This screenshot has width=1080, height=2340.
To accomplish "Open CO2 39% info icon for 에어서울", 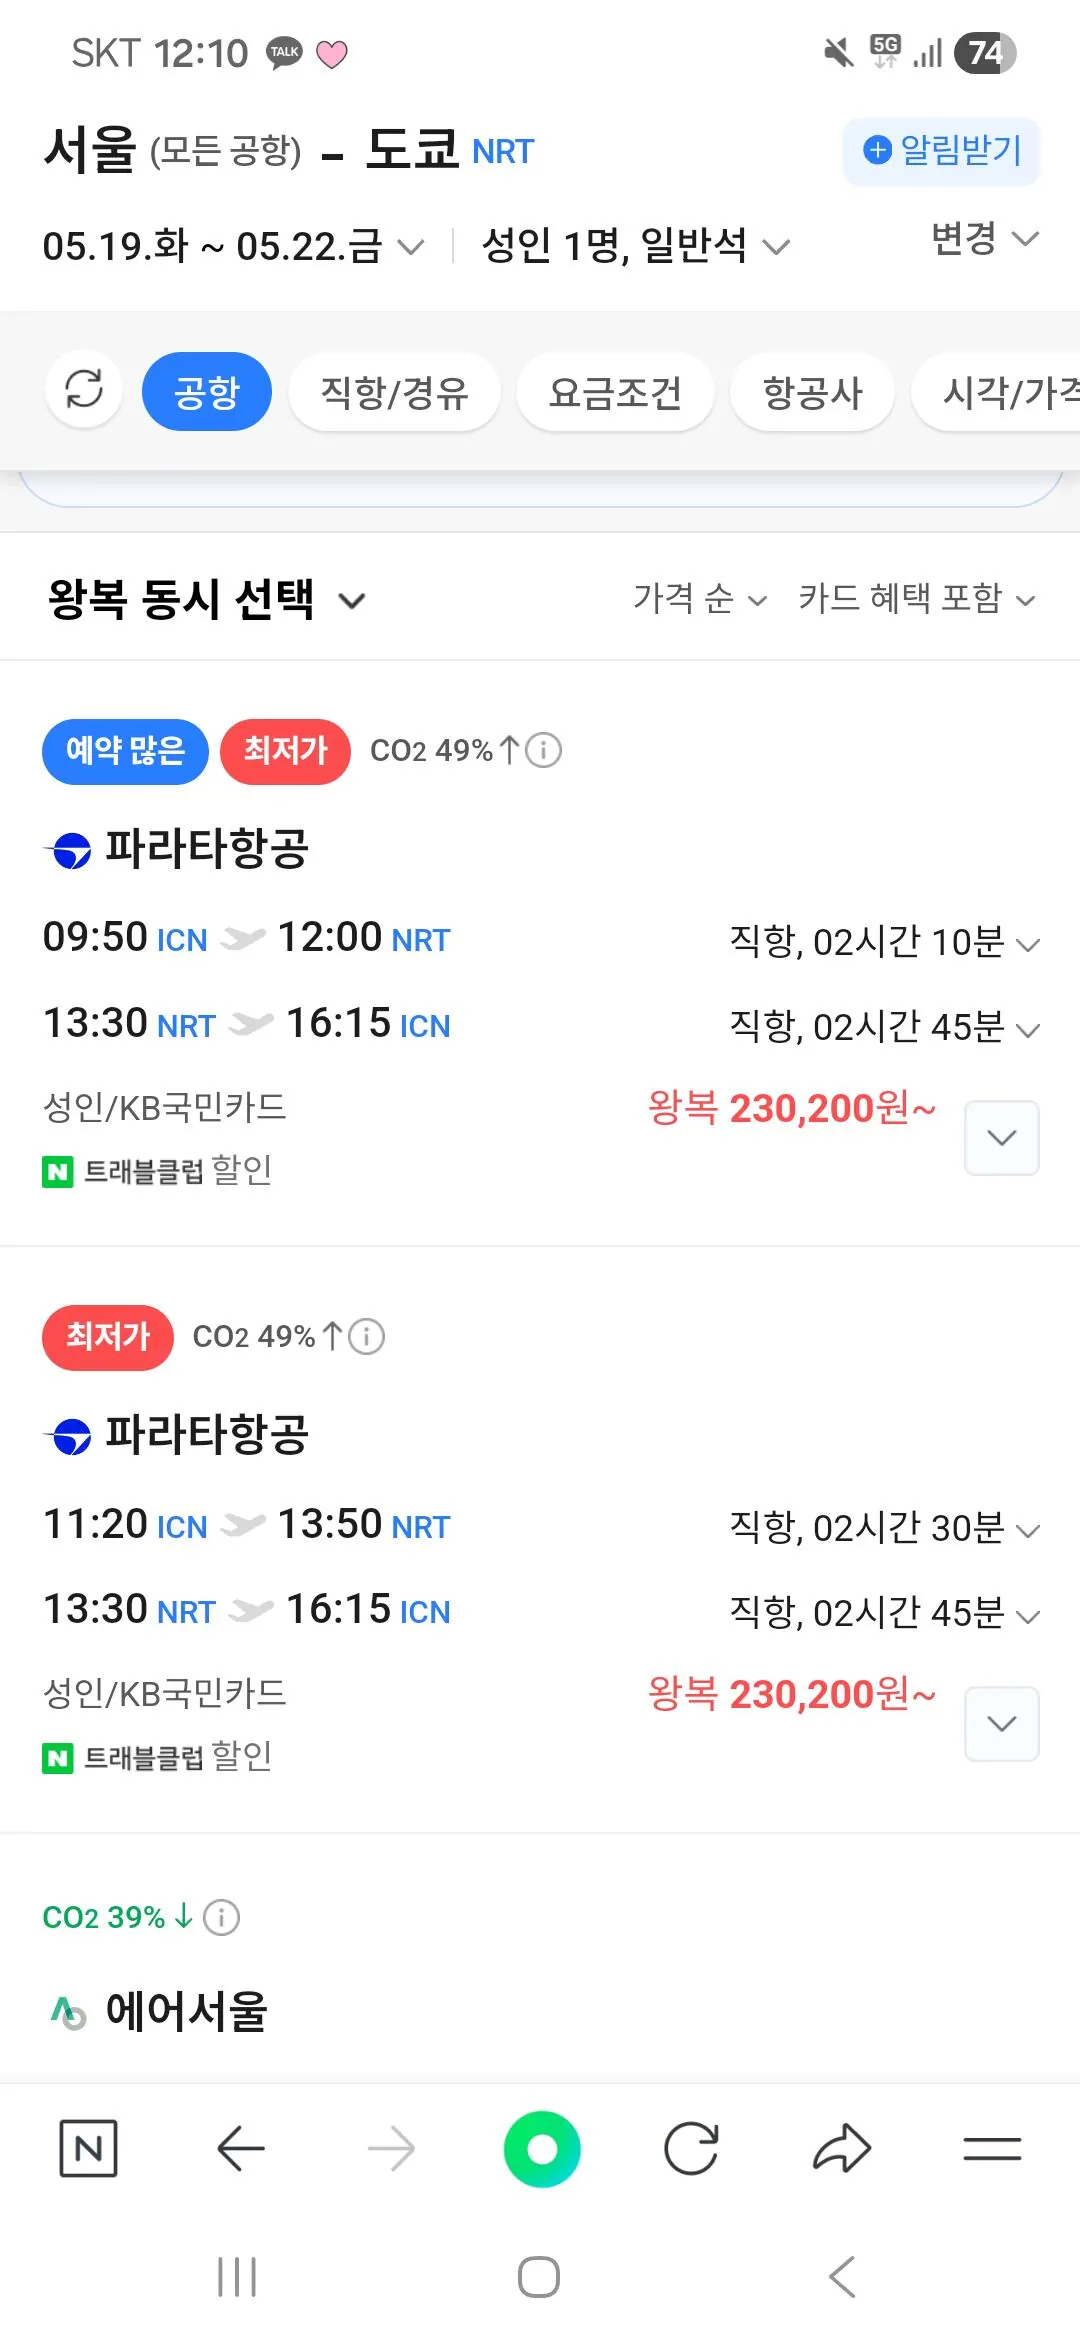I will [221, 1917].
